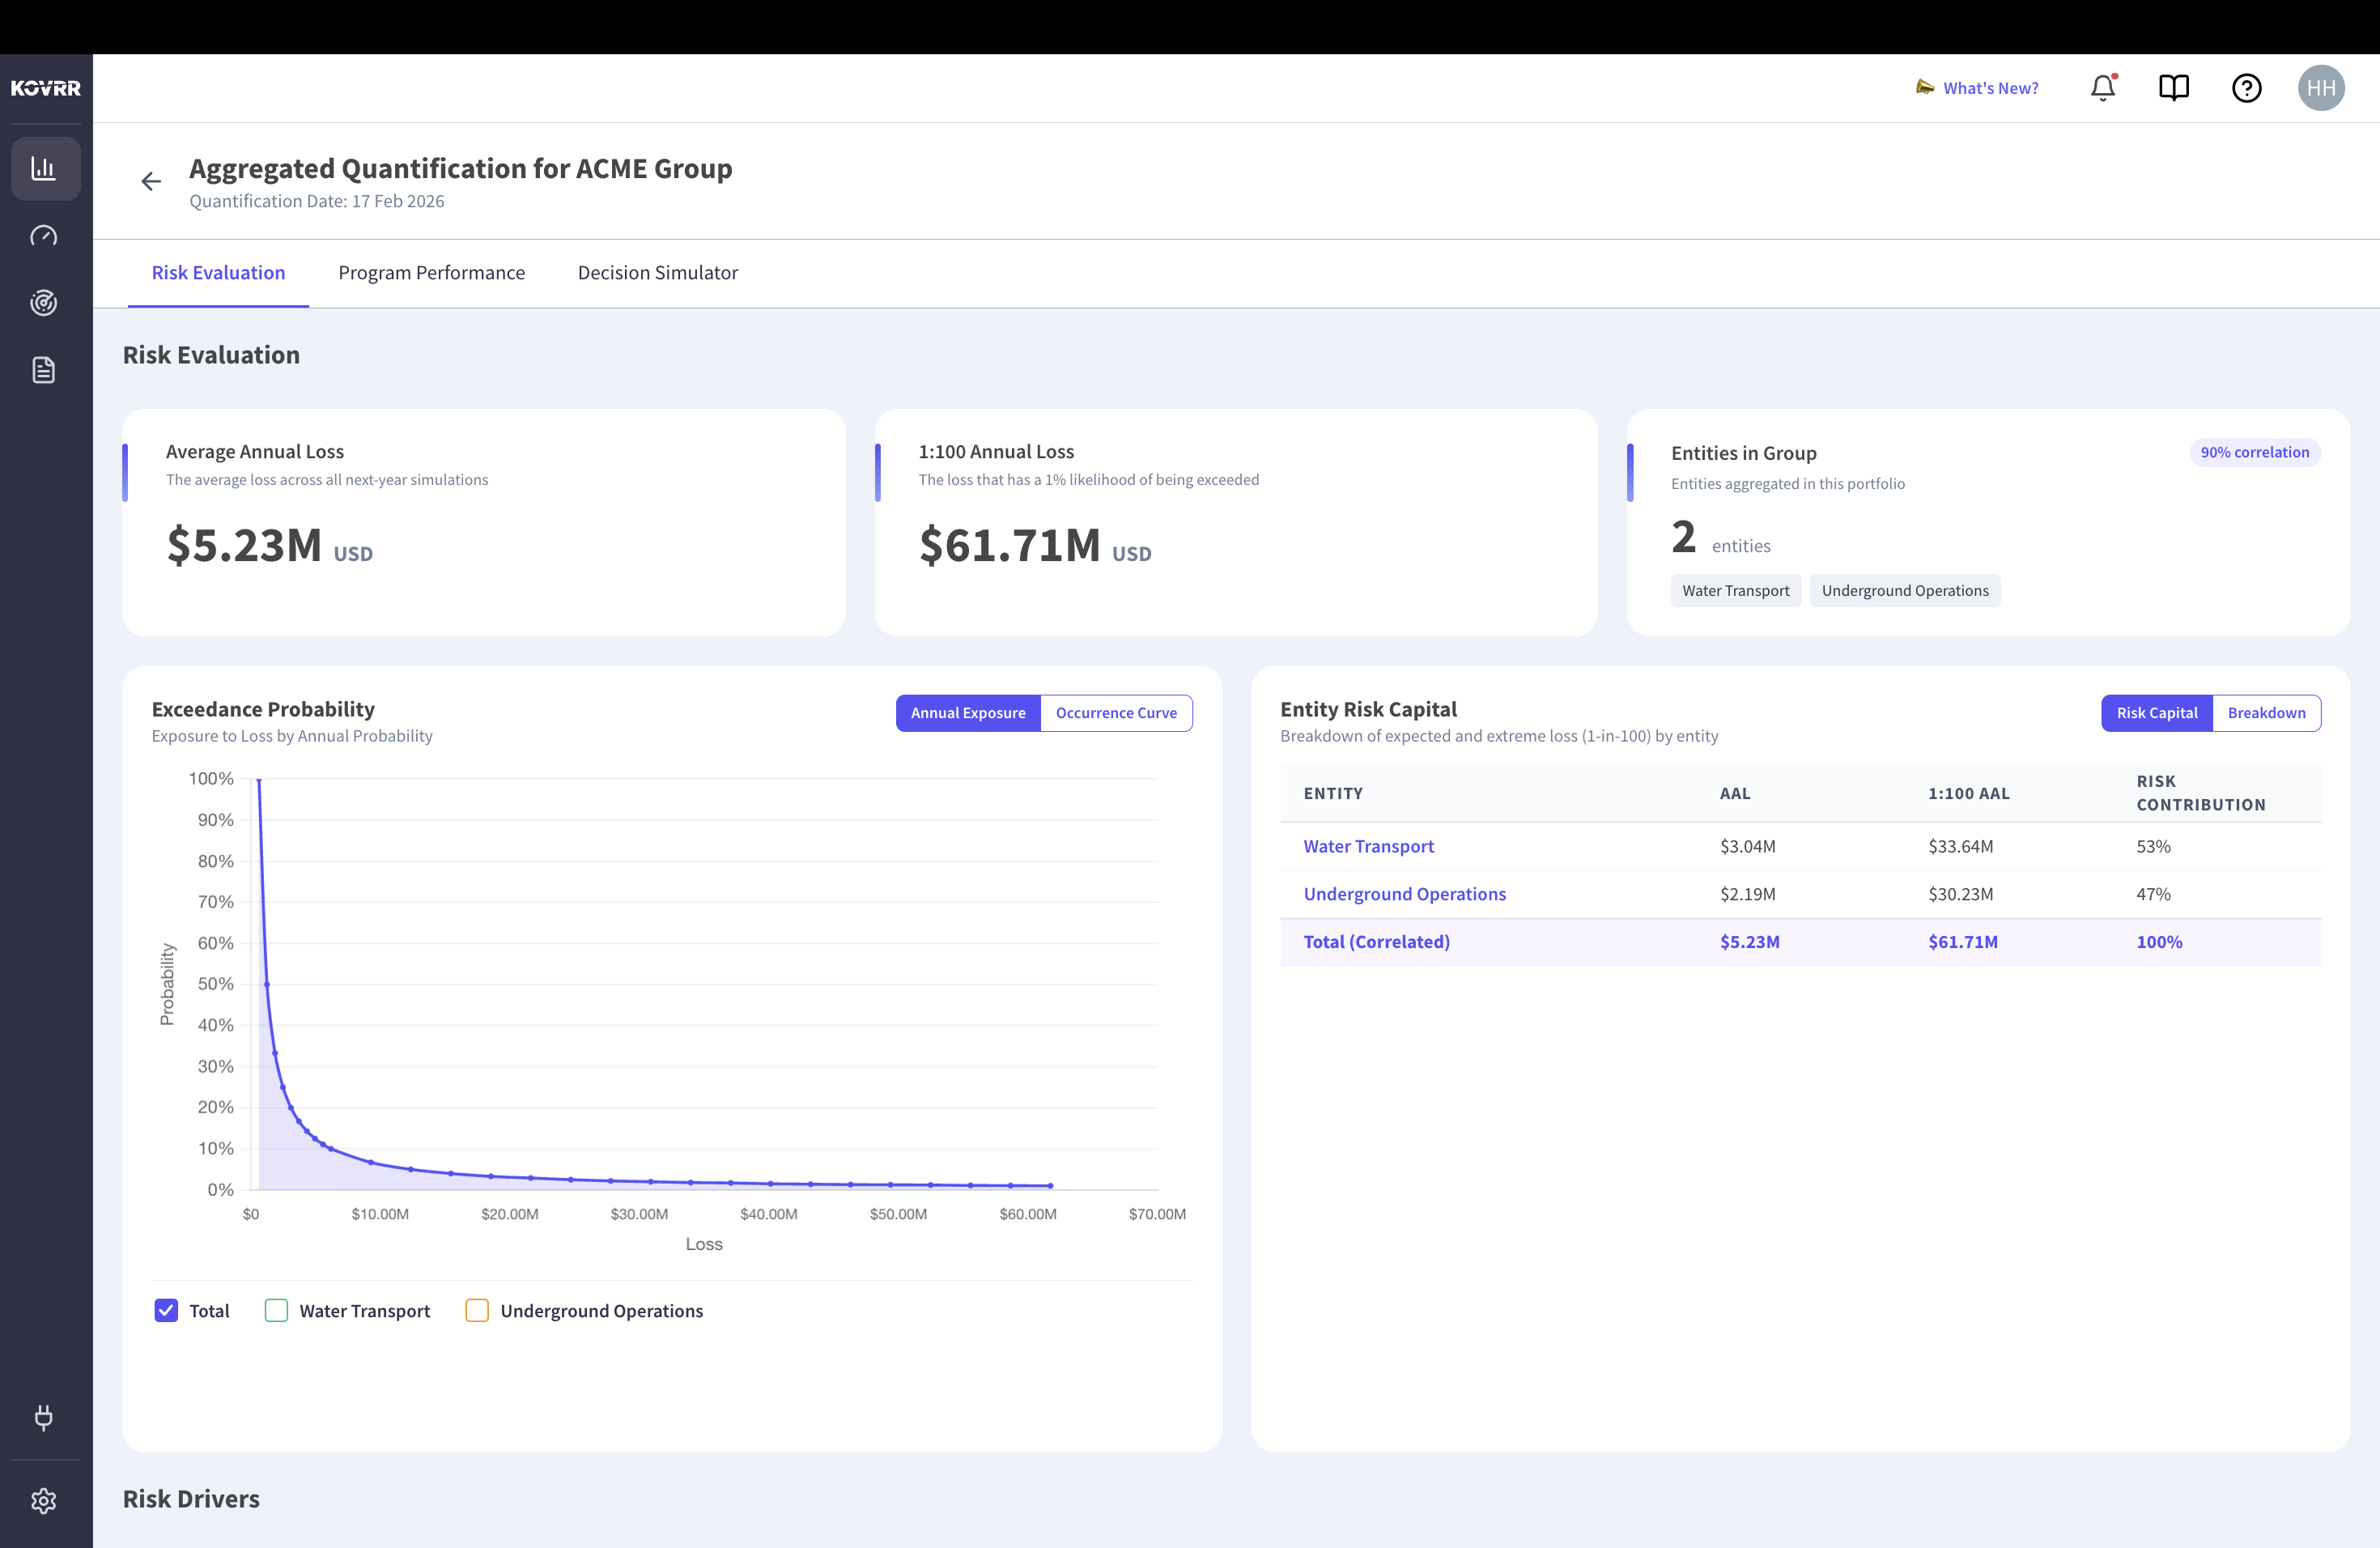Uncheck the Total series checkbox

pos(166,1310)
